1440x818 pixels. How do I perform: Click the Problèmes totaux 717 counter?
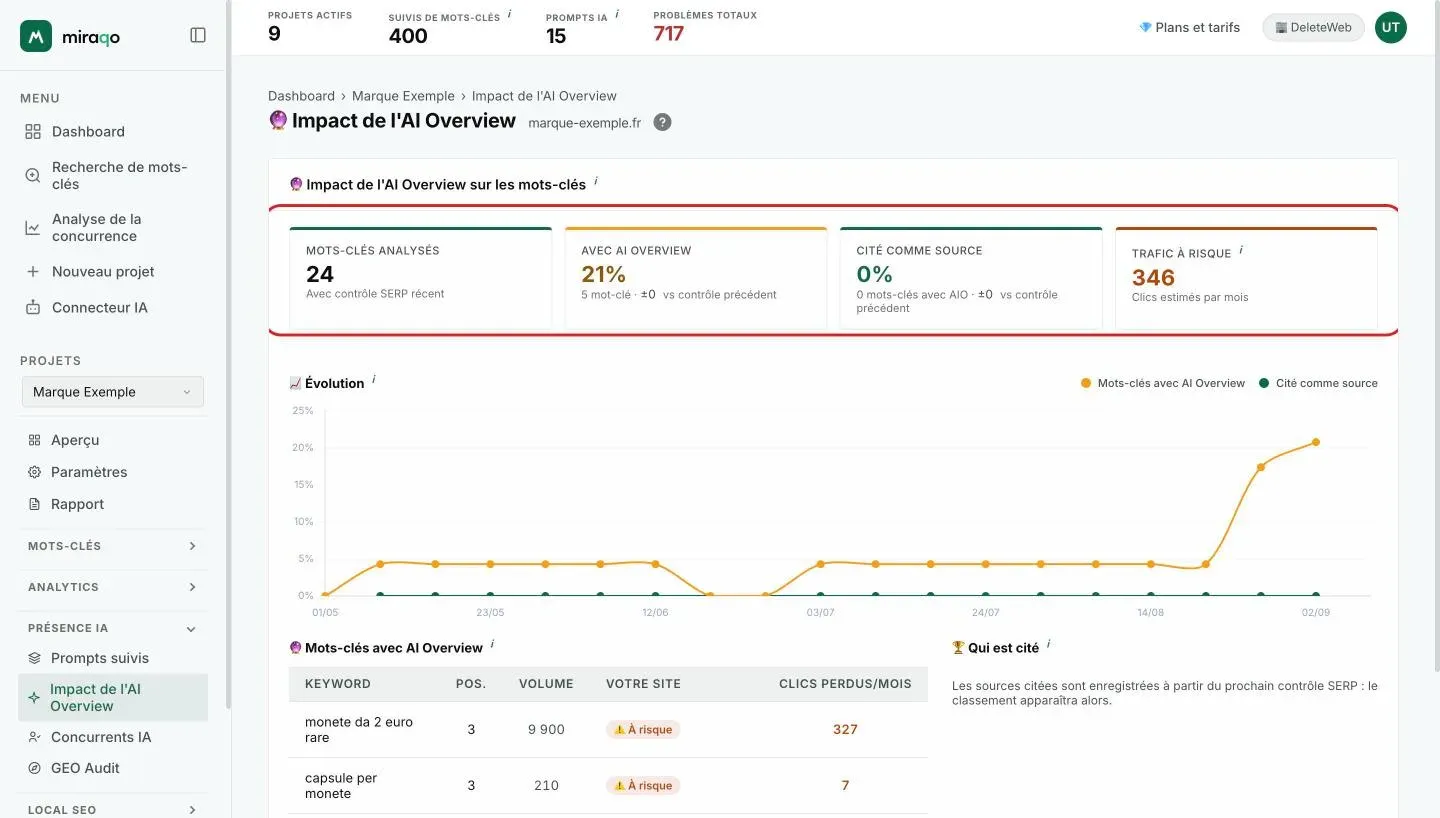(705, 27)
